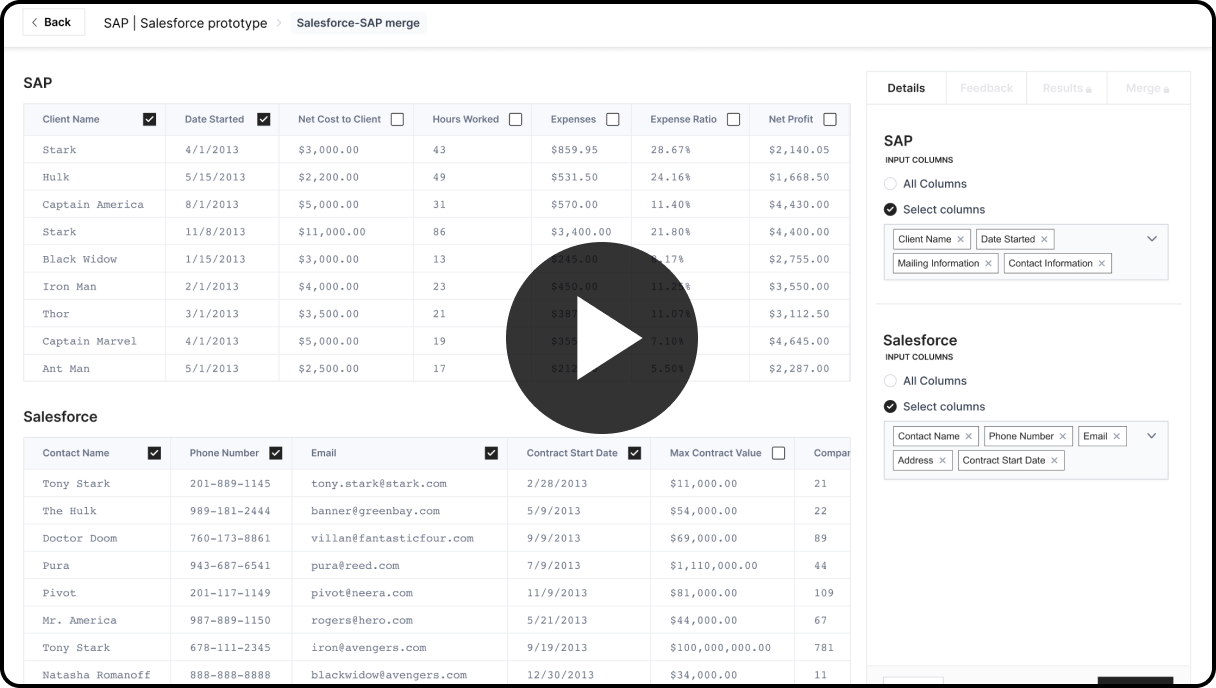Remove the Address tag in Salesforce
The height and width of the screenshot is (688, 1216).
tap(942, 461)
